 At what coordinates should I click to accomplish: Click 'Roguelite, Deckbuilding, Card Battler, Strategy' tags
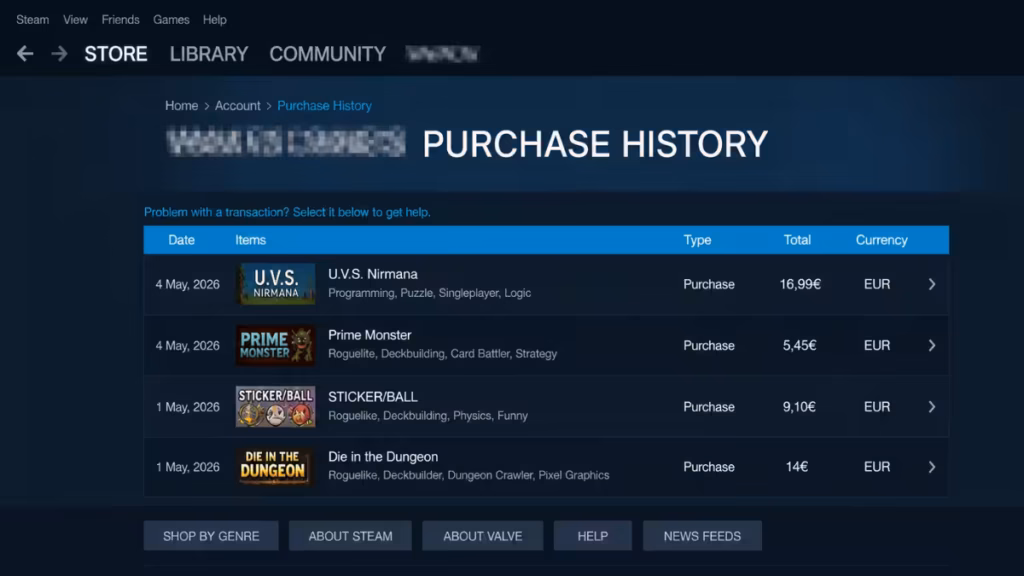pos(443,354)
